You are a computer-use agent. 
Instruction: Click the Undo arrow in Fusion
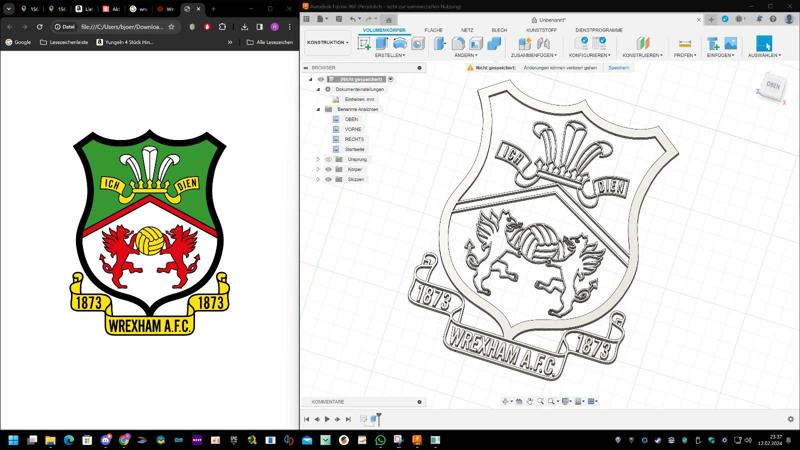point(353,19)
